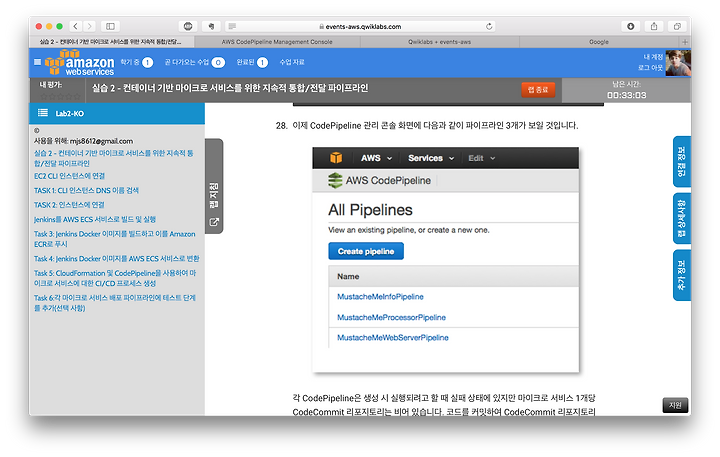Switch to the AWS CodePipeline Management Console tab
Viewport: 720px width, 457px height.
tap(277, 42)
